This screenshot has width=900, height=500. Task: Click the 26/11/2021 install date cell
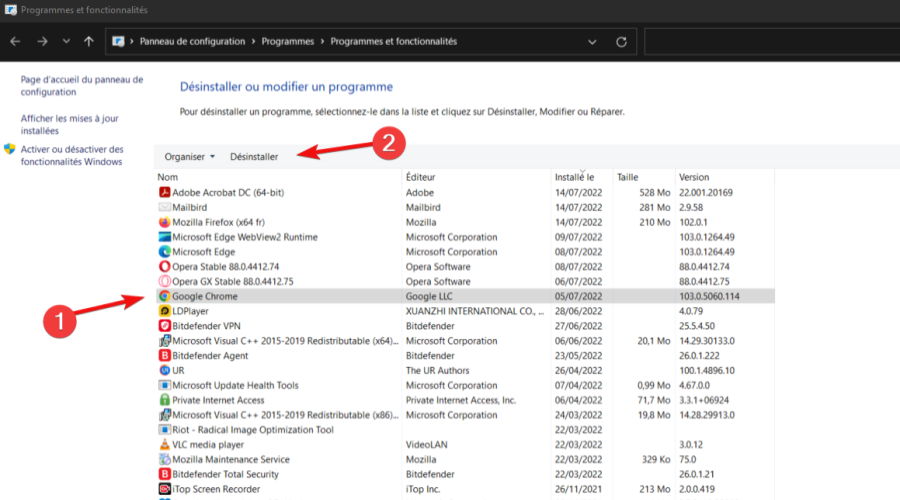pyautogui.click(x=579, y=489)
